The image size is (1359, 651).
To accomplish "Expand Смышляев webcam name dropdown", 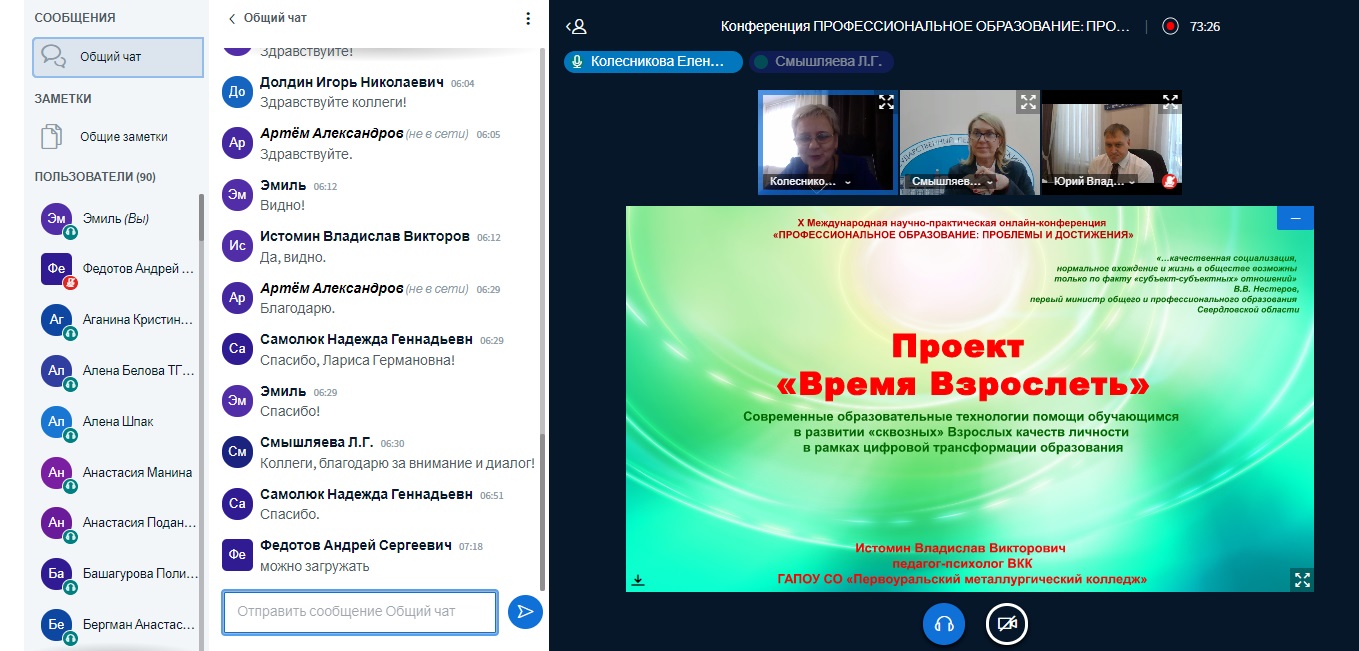I will [990, 183].
